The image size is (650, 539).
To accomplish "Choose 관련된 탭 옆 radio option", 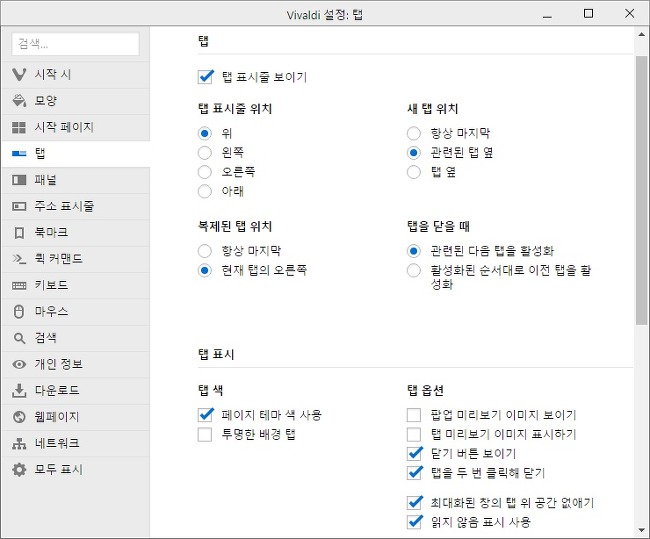I will (414, 153).
